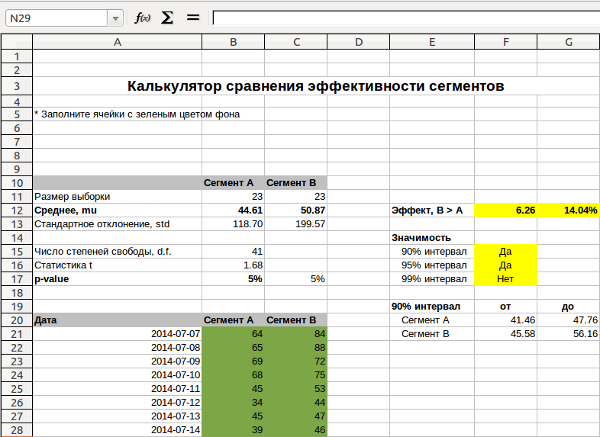Select column A header
This screenshot has height=437, width=600.
(117, 42)
